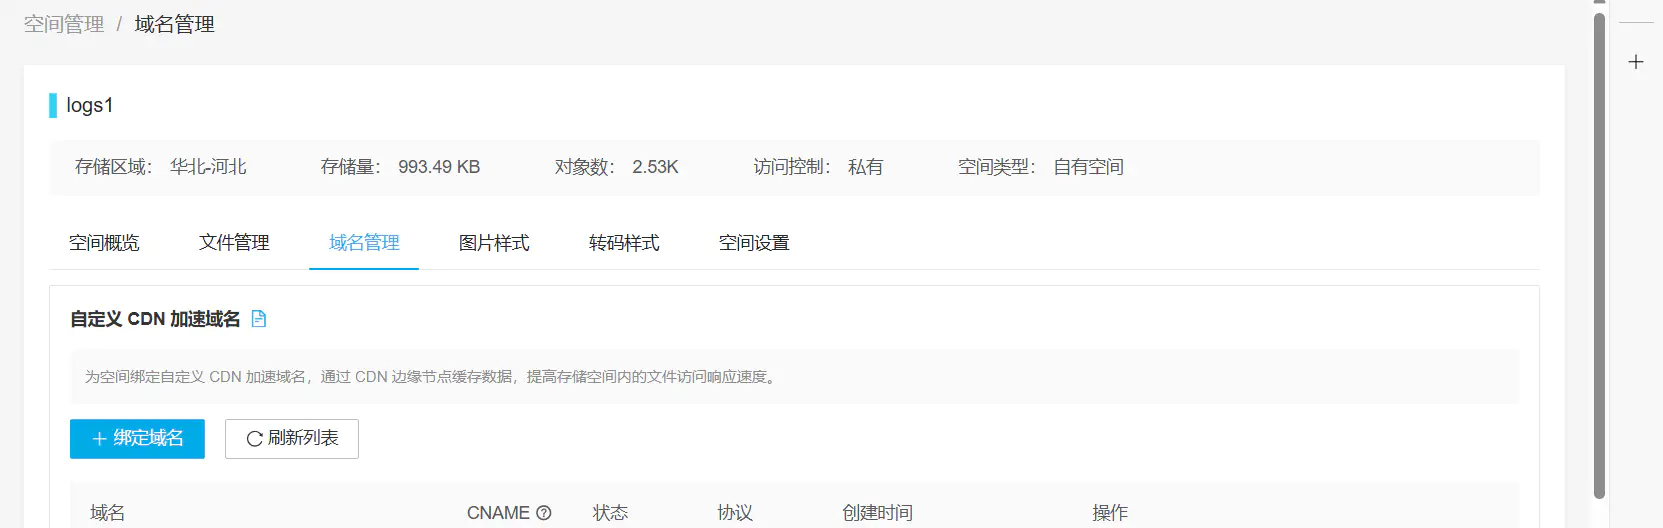Click the 域名管理 breadcrumb item
Image resolution: width=1663 pixels, height=528 pixels.
[174, 24]
